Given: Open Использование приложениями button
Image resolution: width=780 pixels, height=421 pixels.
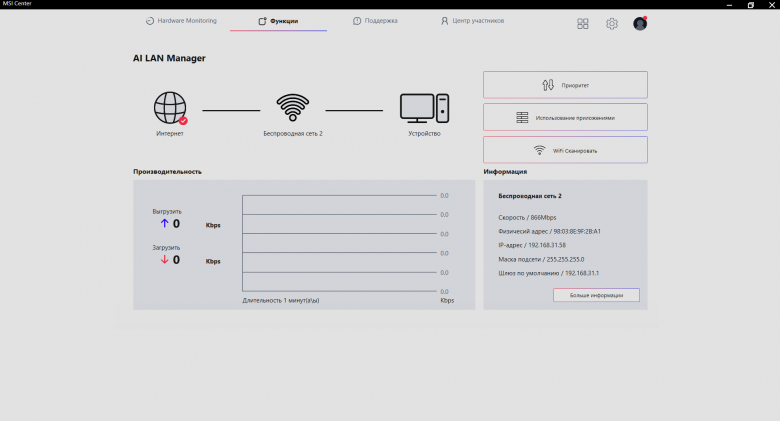Looking at the screenshot, I should 565,117.
